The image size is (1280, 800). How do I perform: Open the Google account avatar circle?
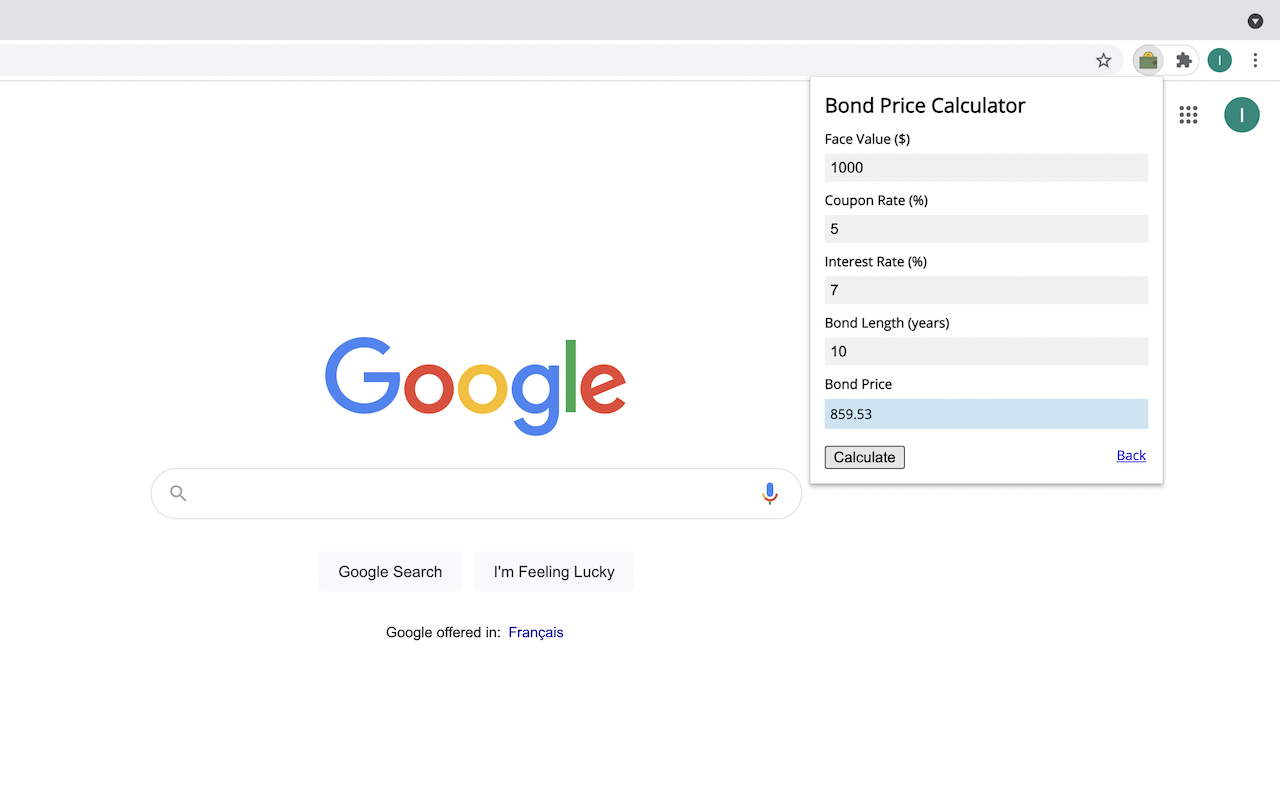(x=1242, y=114)
